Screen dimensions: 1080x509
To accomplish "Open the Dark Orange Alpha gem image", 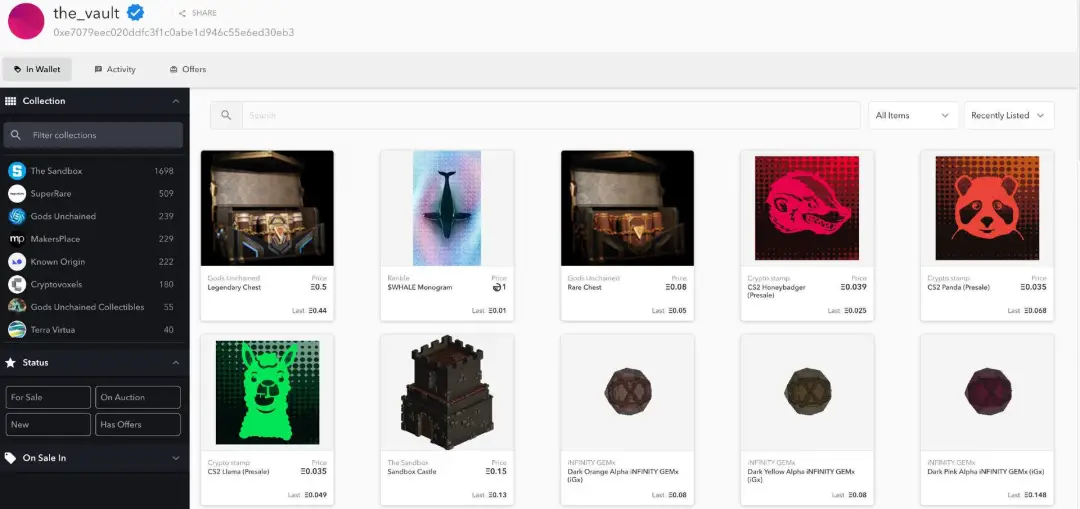I will (x=627, y=391).
